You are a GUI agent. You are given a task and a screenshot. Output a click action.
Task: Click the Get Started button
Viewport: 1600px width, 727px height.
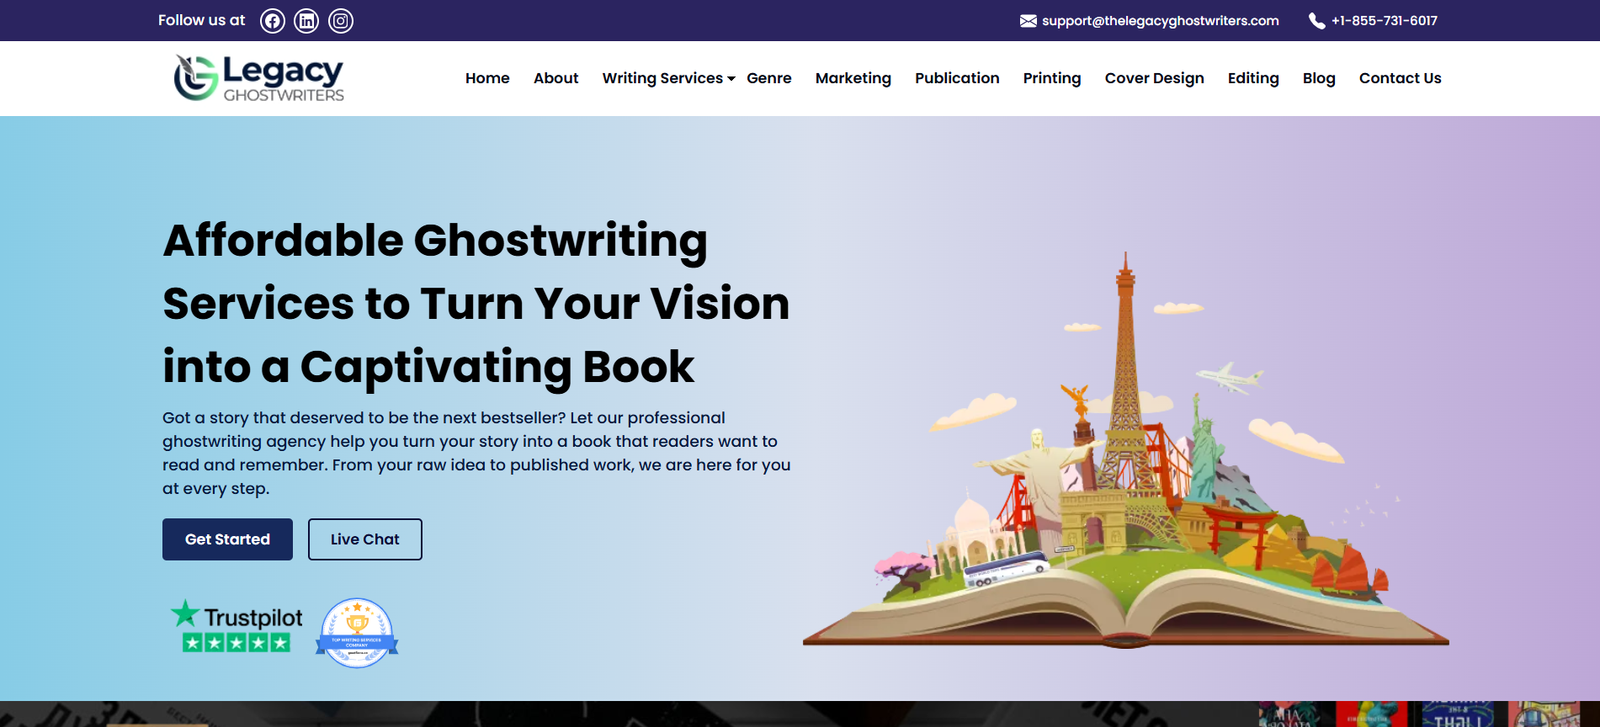[228, 539]
